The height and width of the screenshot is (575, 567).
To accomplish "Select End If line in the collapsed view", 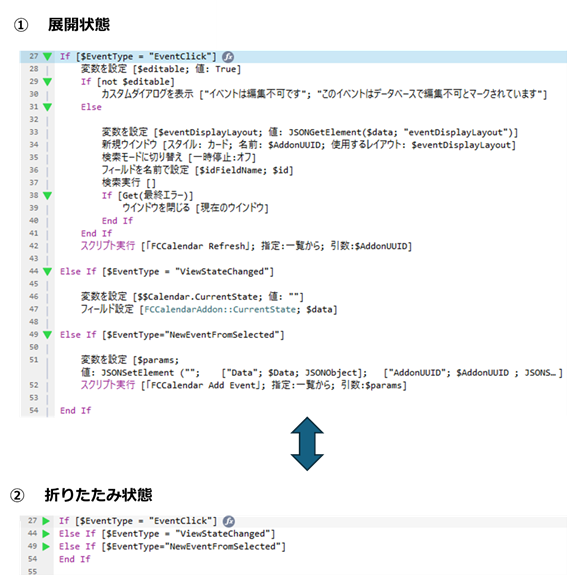I will [x=75, y=559].
